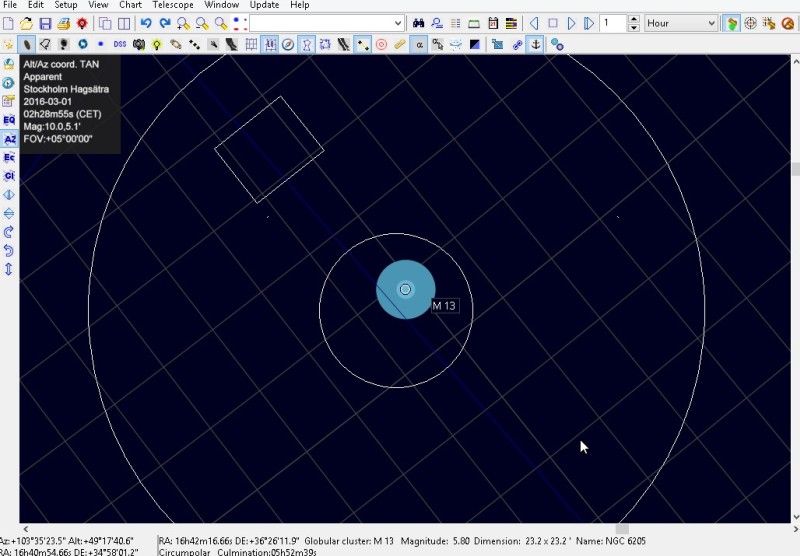This screenshot has width=800, height=556.
Task: Click the anchor lock icon
Action: tap(535, 45)
